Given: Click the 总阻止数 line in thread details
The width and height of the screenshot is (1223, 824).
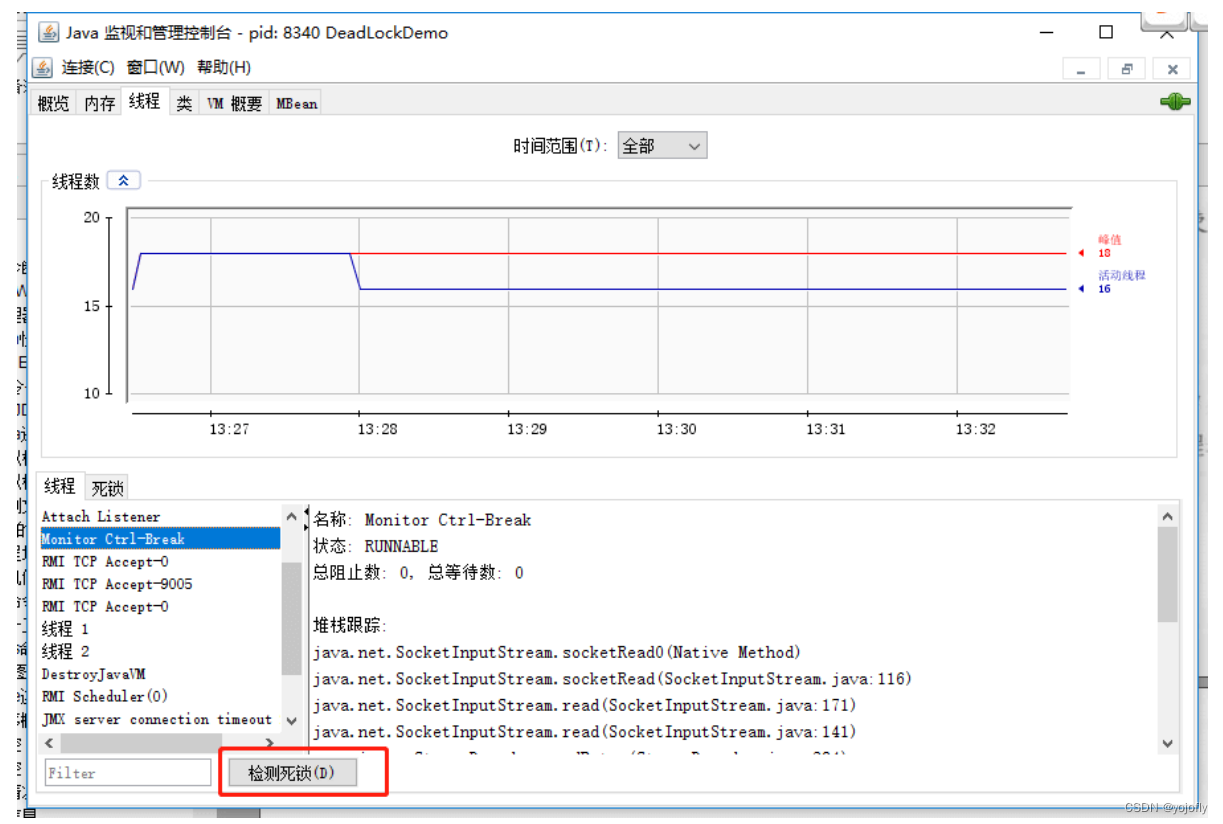Looking at the screenshot, I should click(418, 573).
